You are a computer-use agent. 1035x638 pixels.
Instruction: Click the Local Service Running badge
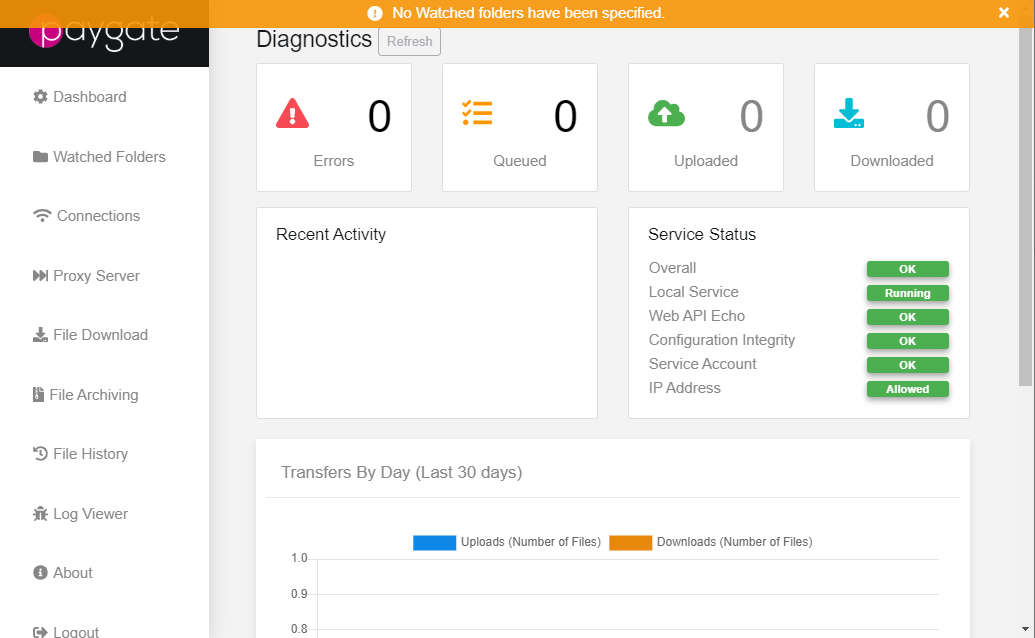pyautogui.click(x=908, y=293)
